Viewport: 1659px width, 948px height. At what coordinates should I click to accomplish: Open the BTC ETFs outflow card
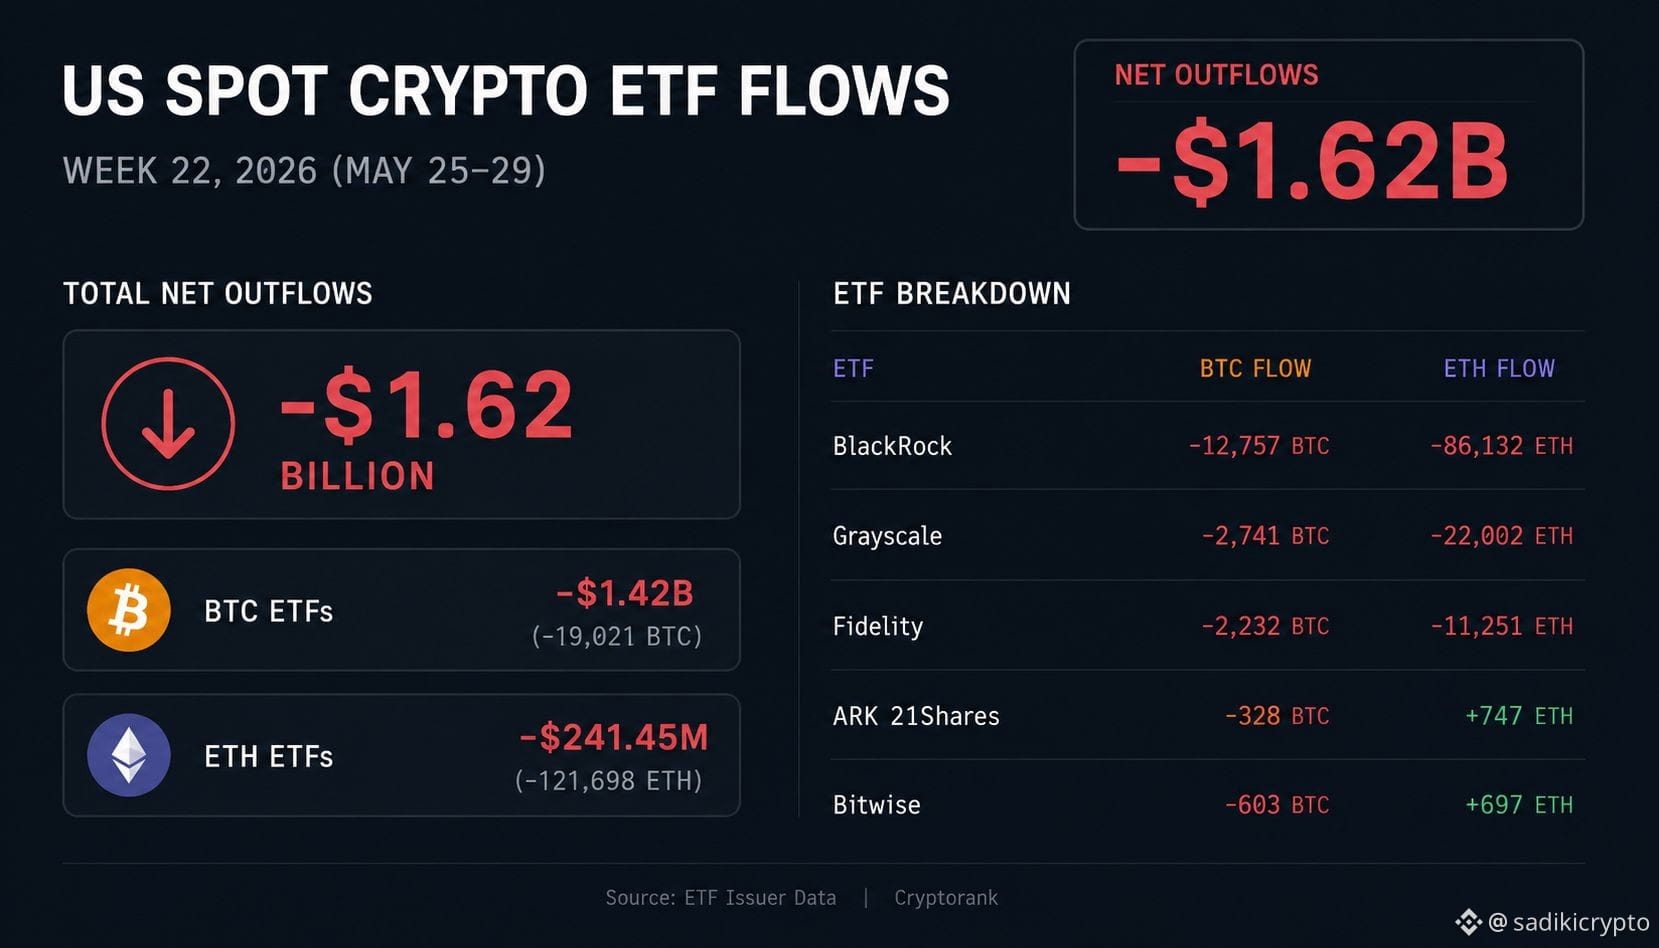point(401,610)
